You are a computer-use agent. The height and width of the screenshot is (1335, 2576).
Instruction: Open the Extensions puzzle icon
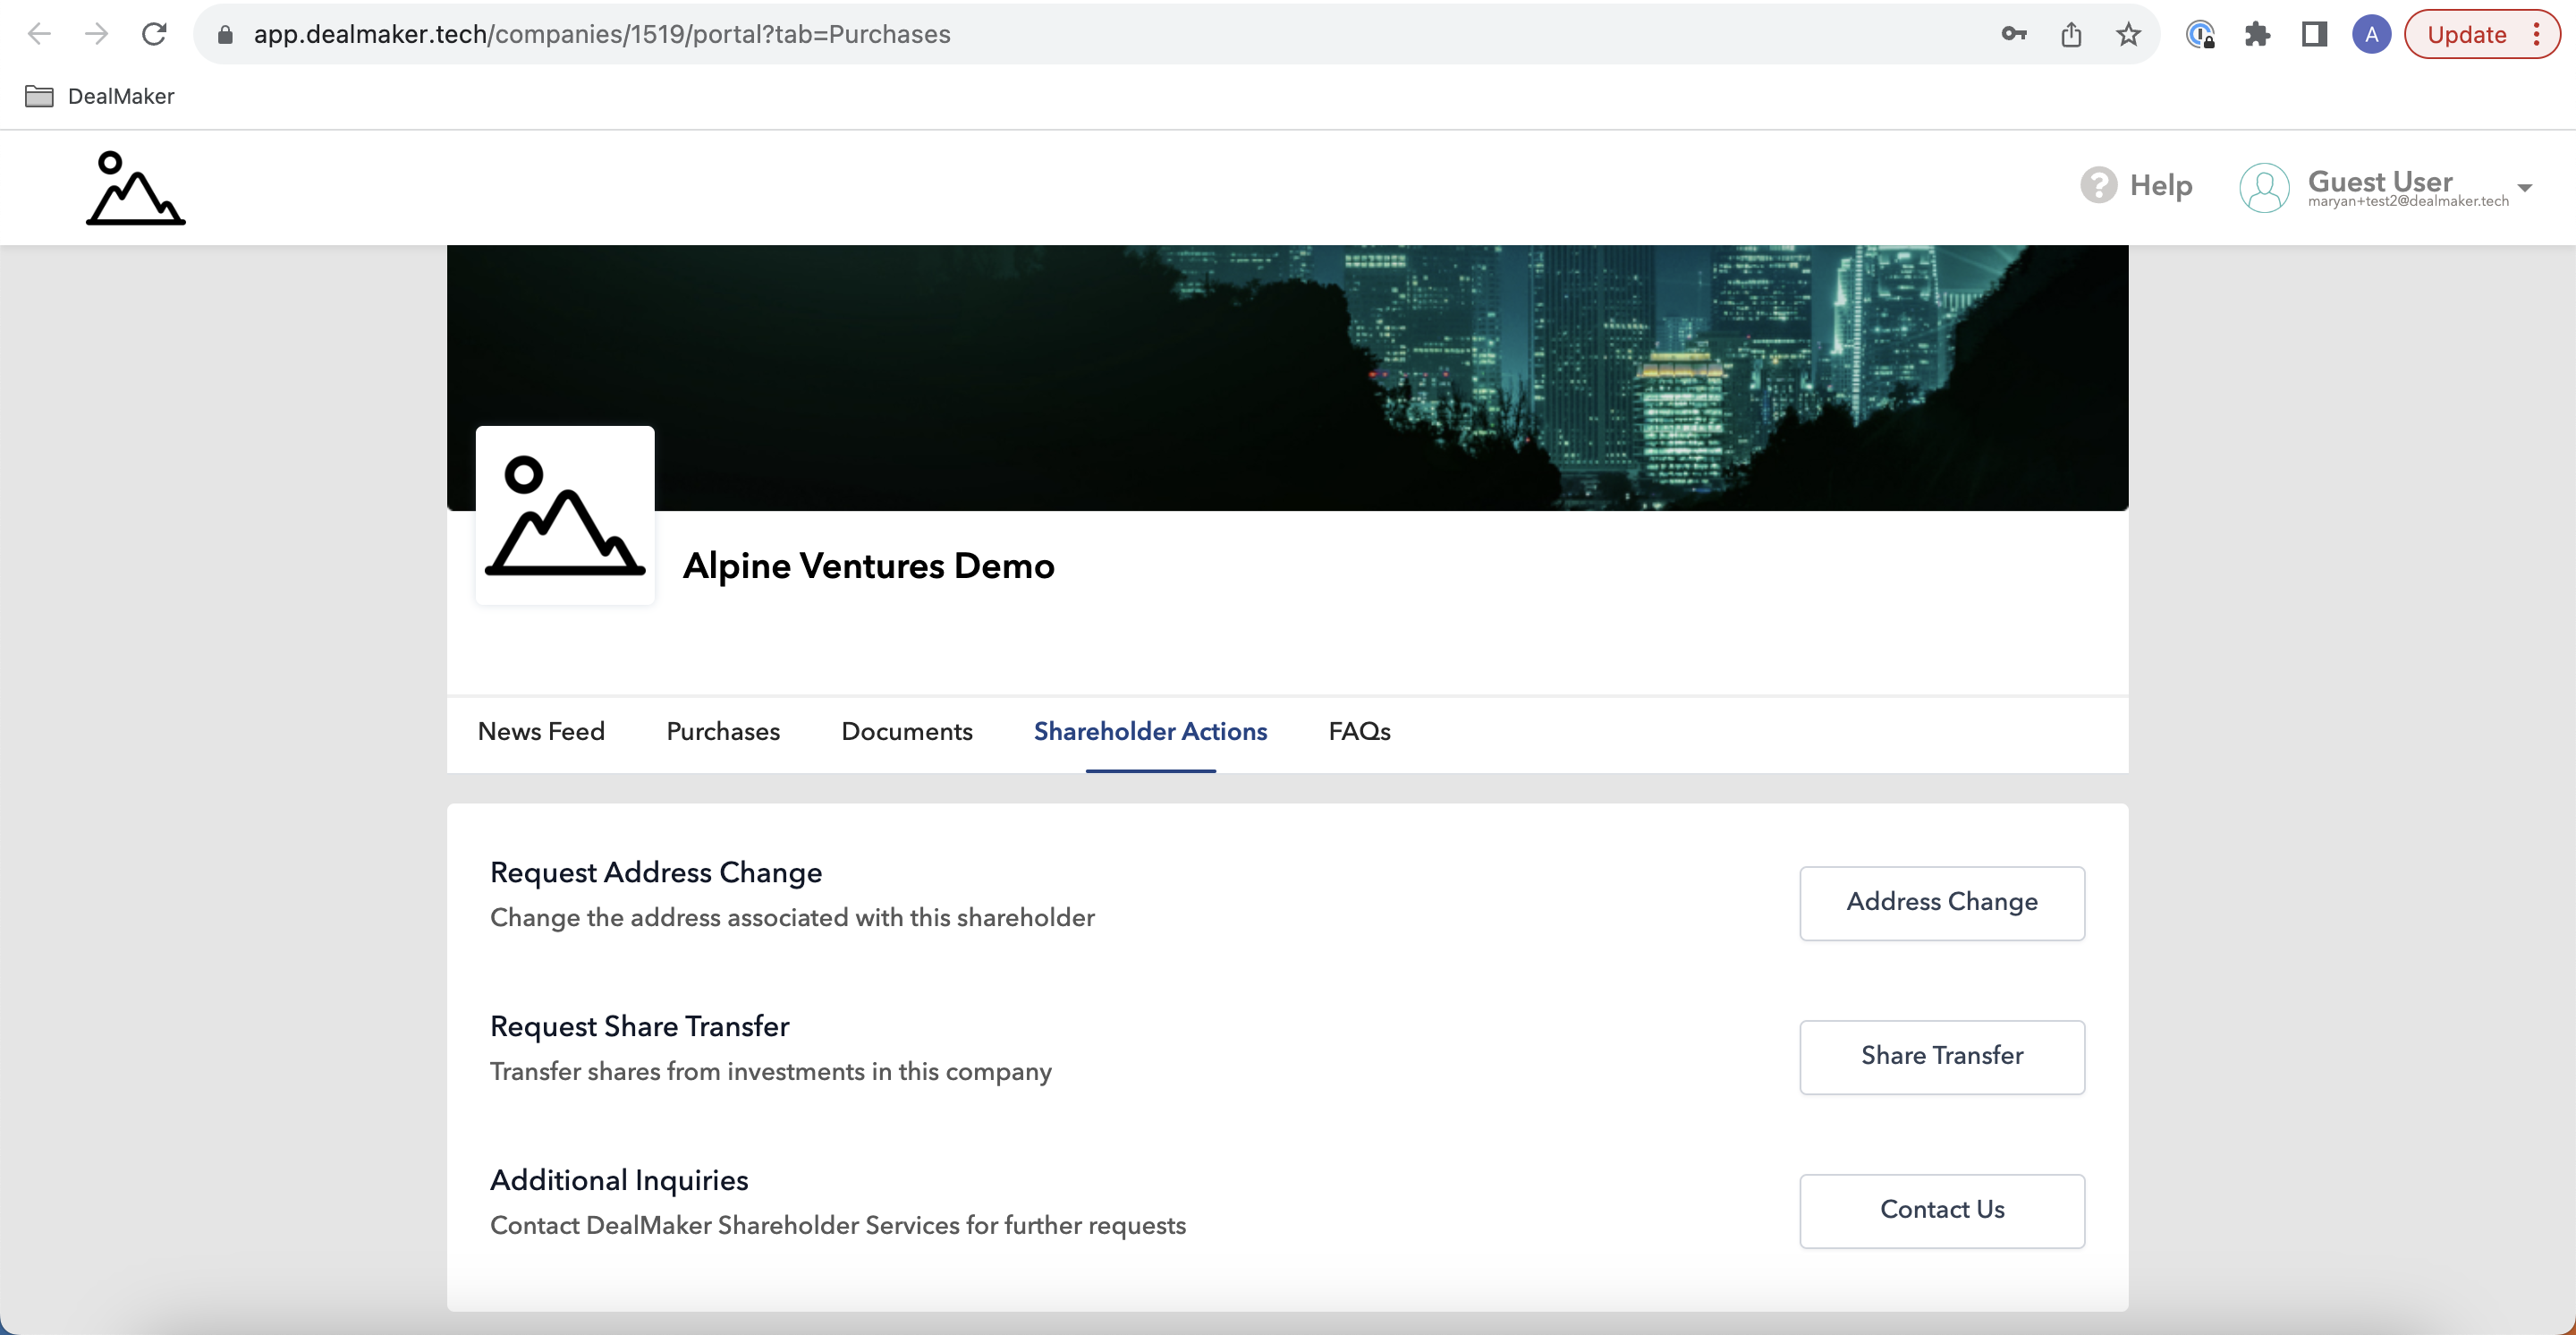point(2257,34)
